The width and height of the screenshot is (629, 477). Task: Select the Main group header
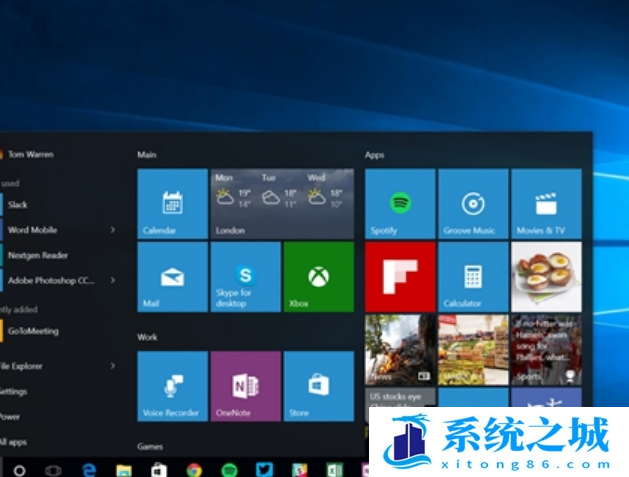coord(147,154)
